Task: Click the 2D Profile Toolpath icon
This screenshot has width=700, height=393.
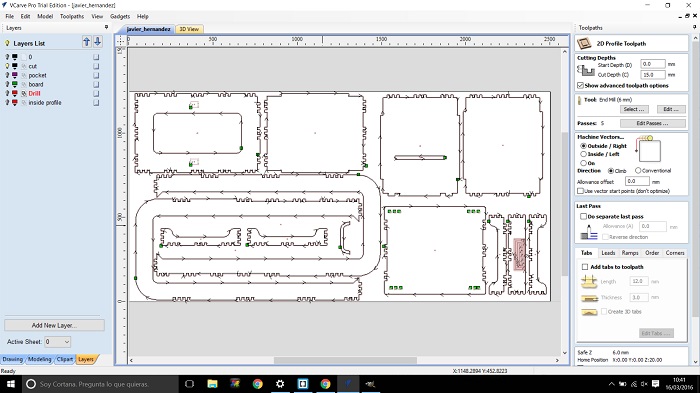Action: click(584, 43)
